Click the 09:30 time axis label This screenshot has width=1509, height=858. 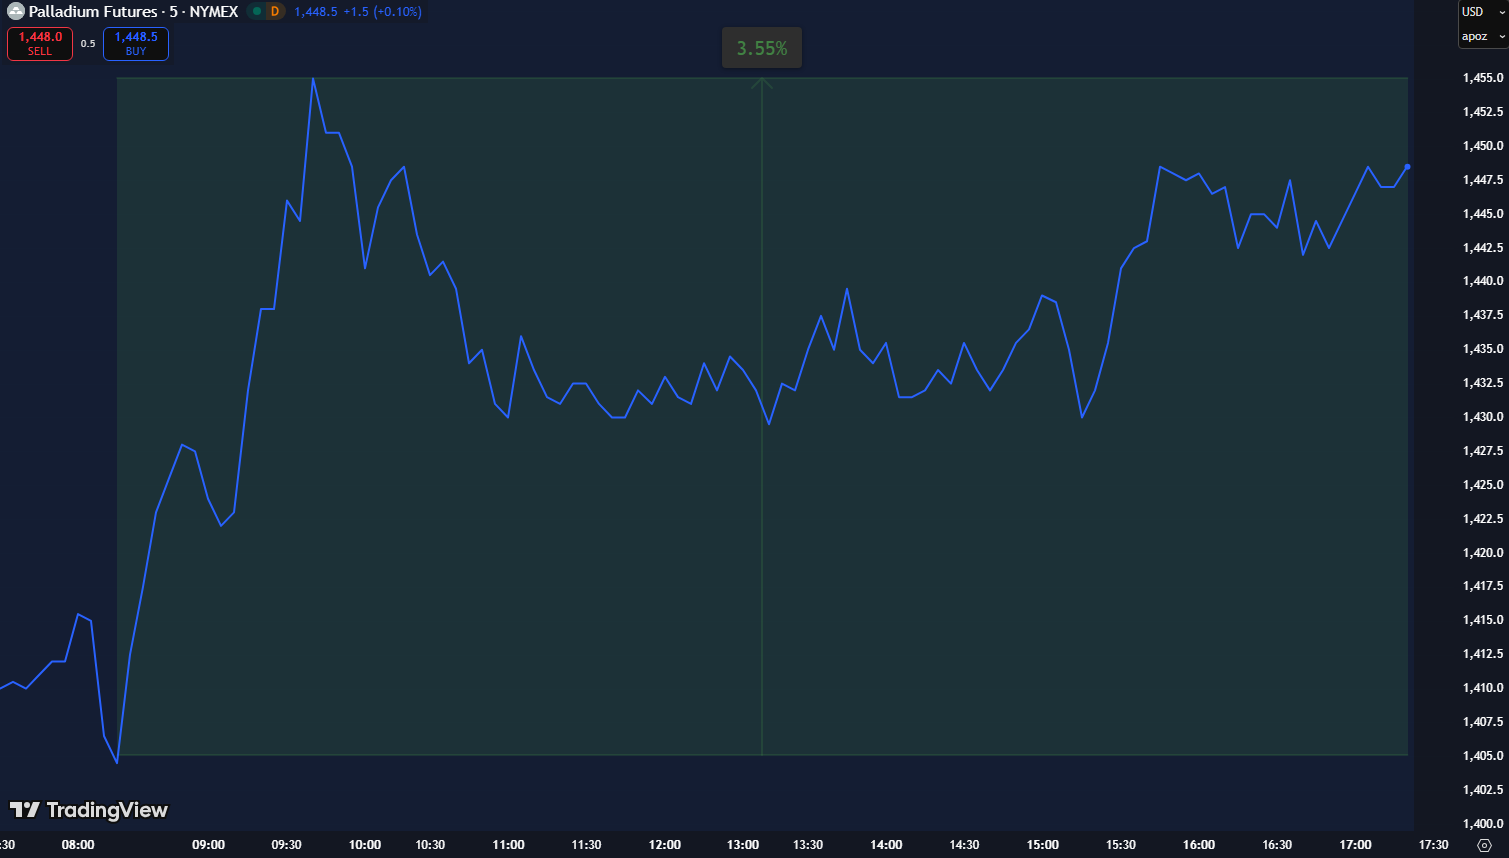(287, 845)
